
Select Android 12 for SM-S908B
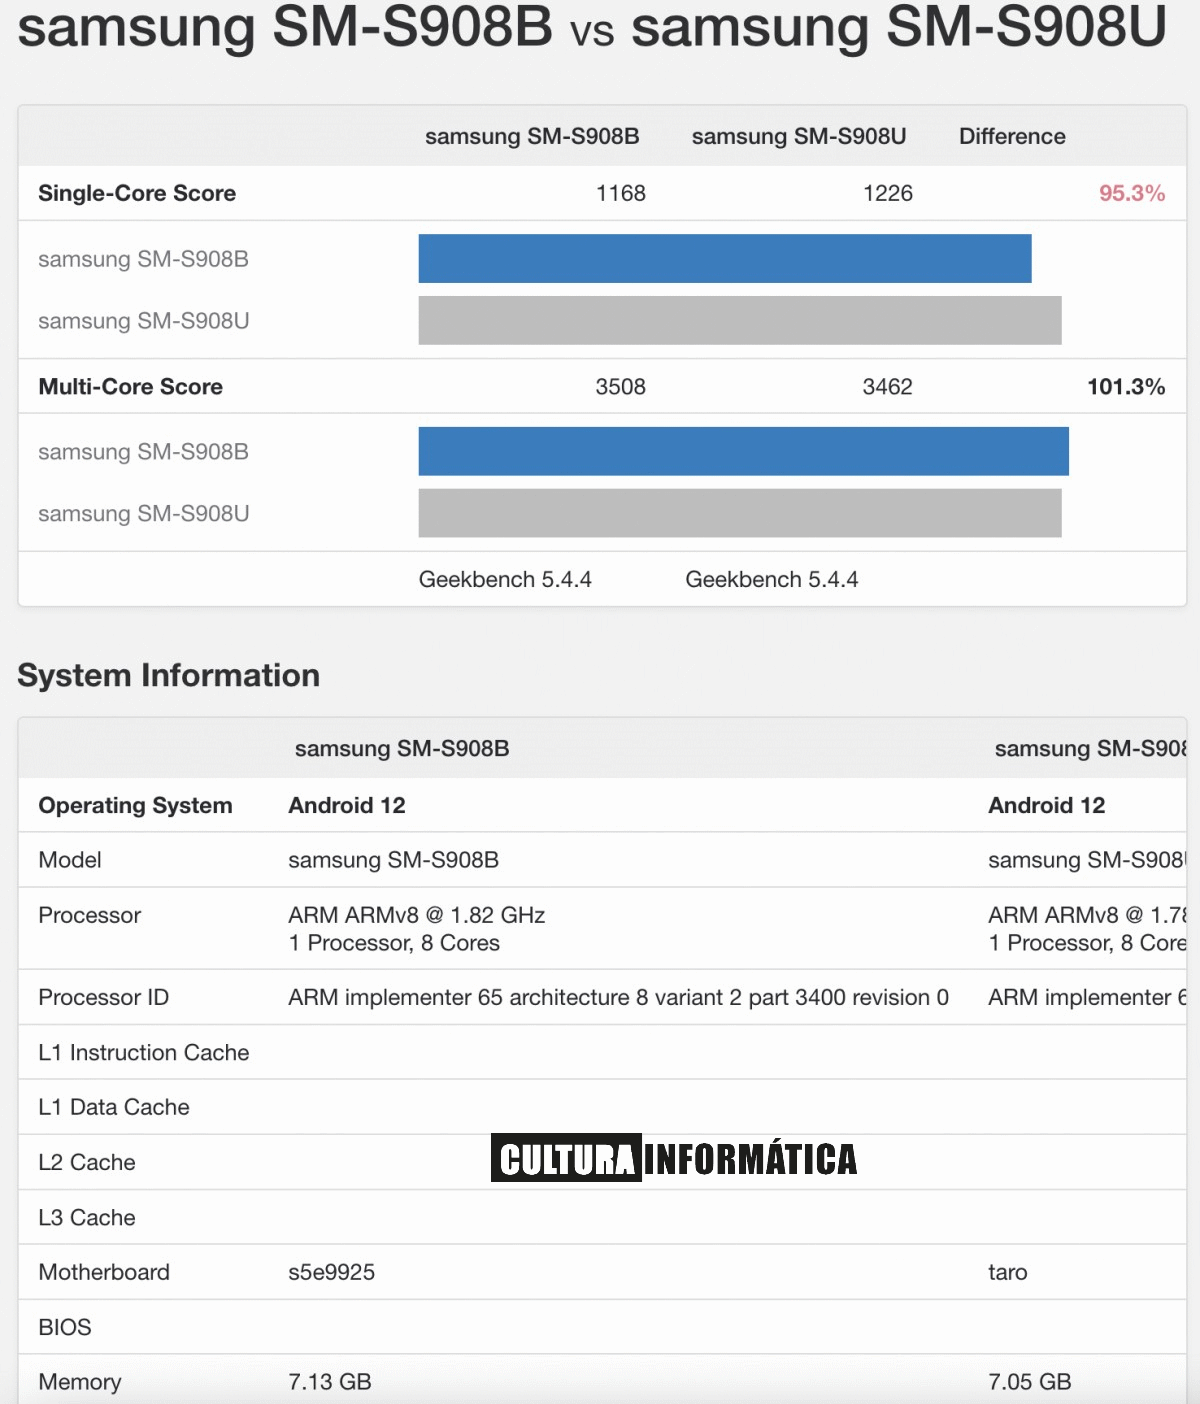pos(347,805)
